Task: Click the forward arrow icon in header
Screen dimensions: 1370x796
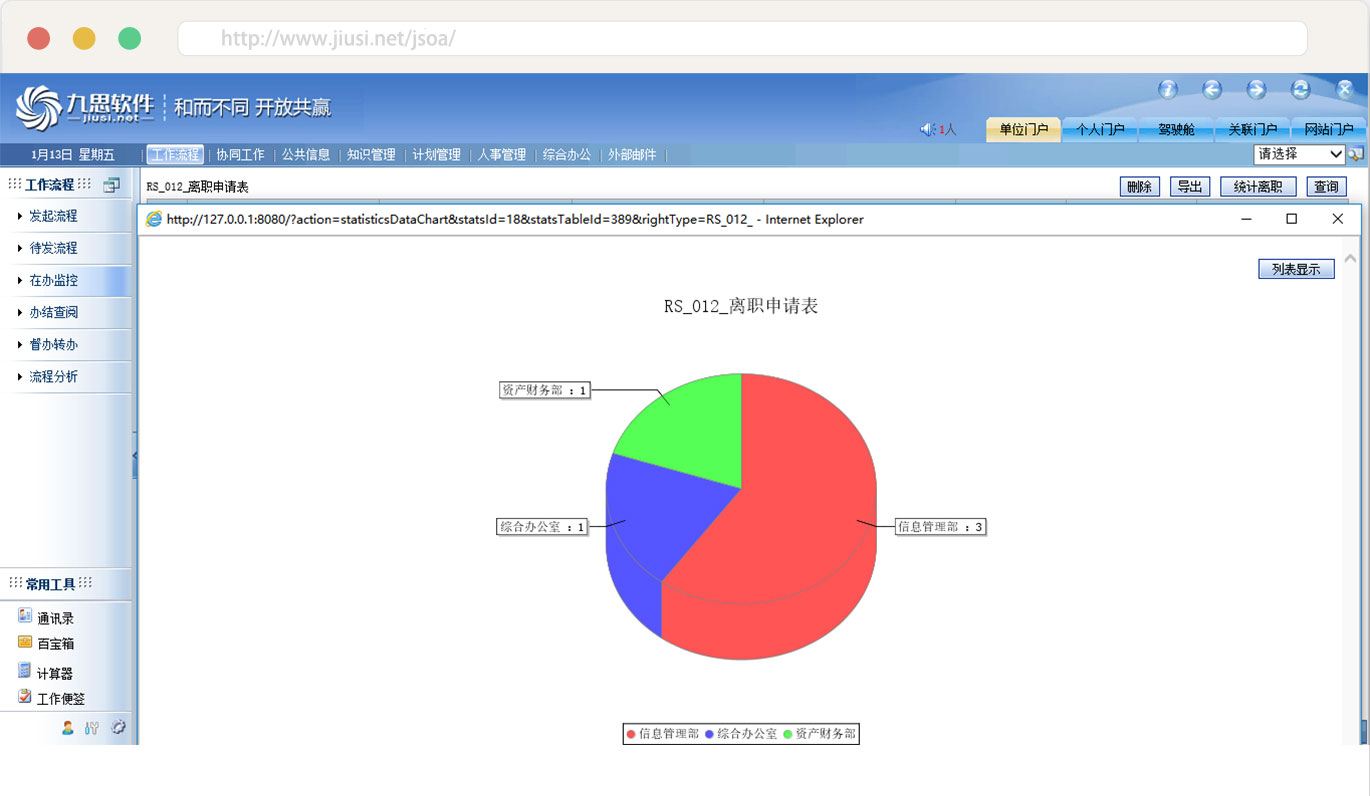Action: 1256,90
